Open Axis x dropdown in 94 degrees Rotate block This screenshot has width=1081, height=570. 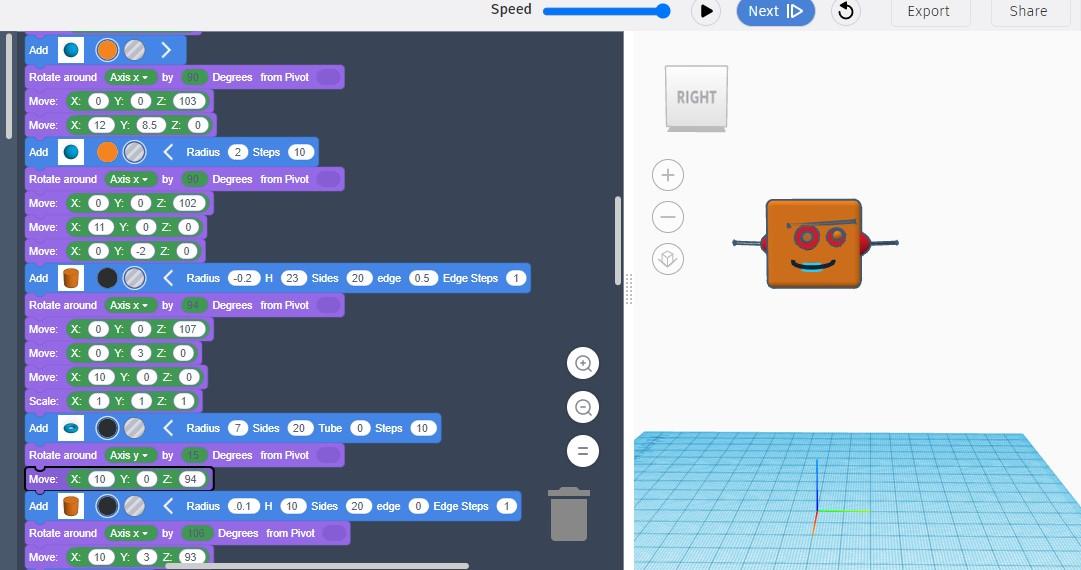click(x=129, y=305)
